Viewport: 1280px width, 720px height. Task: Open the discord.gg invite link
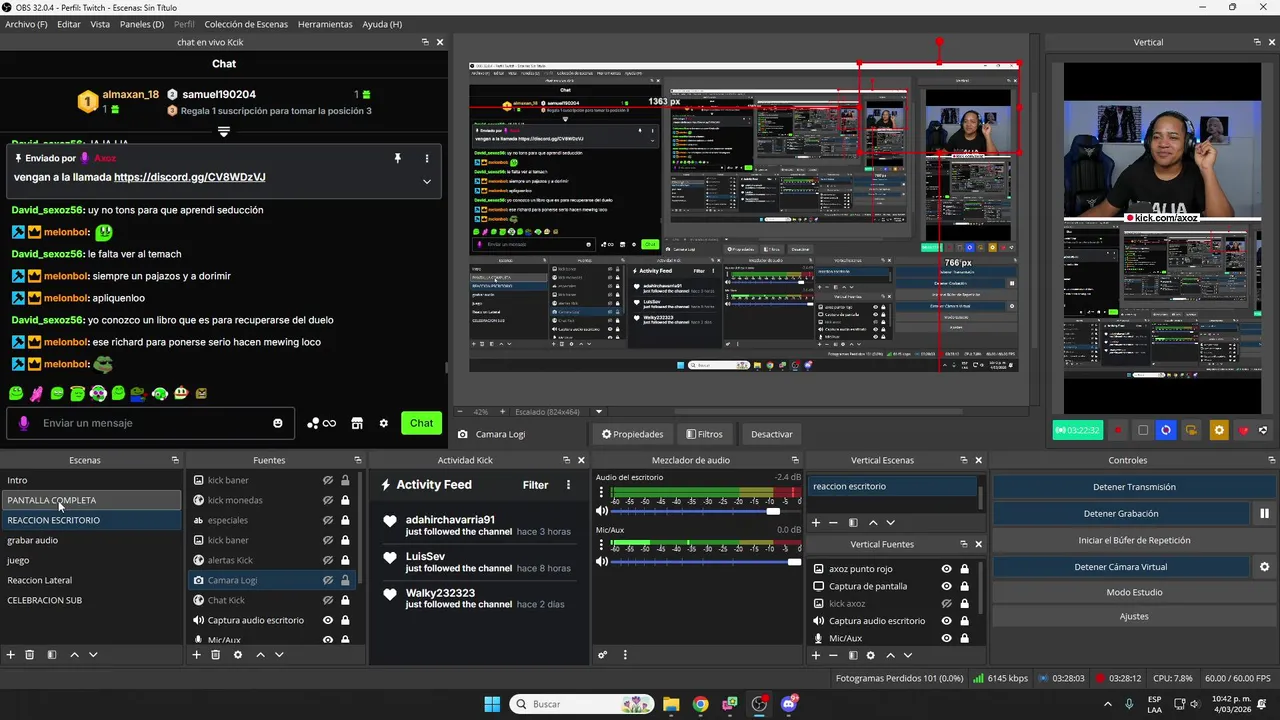[190, 177]
